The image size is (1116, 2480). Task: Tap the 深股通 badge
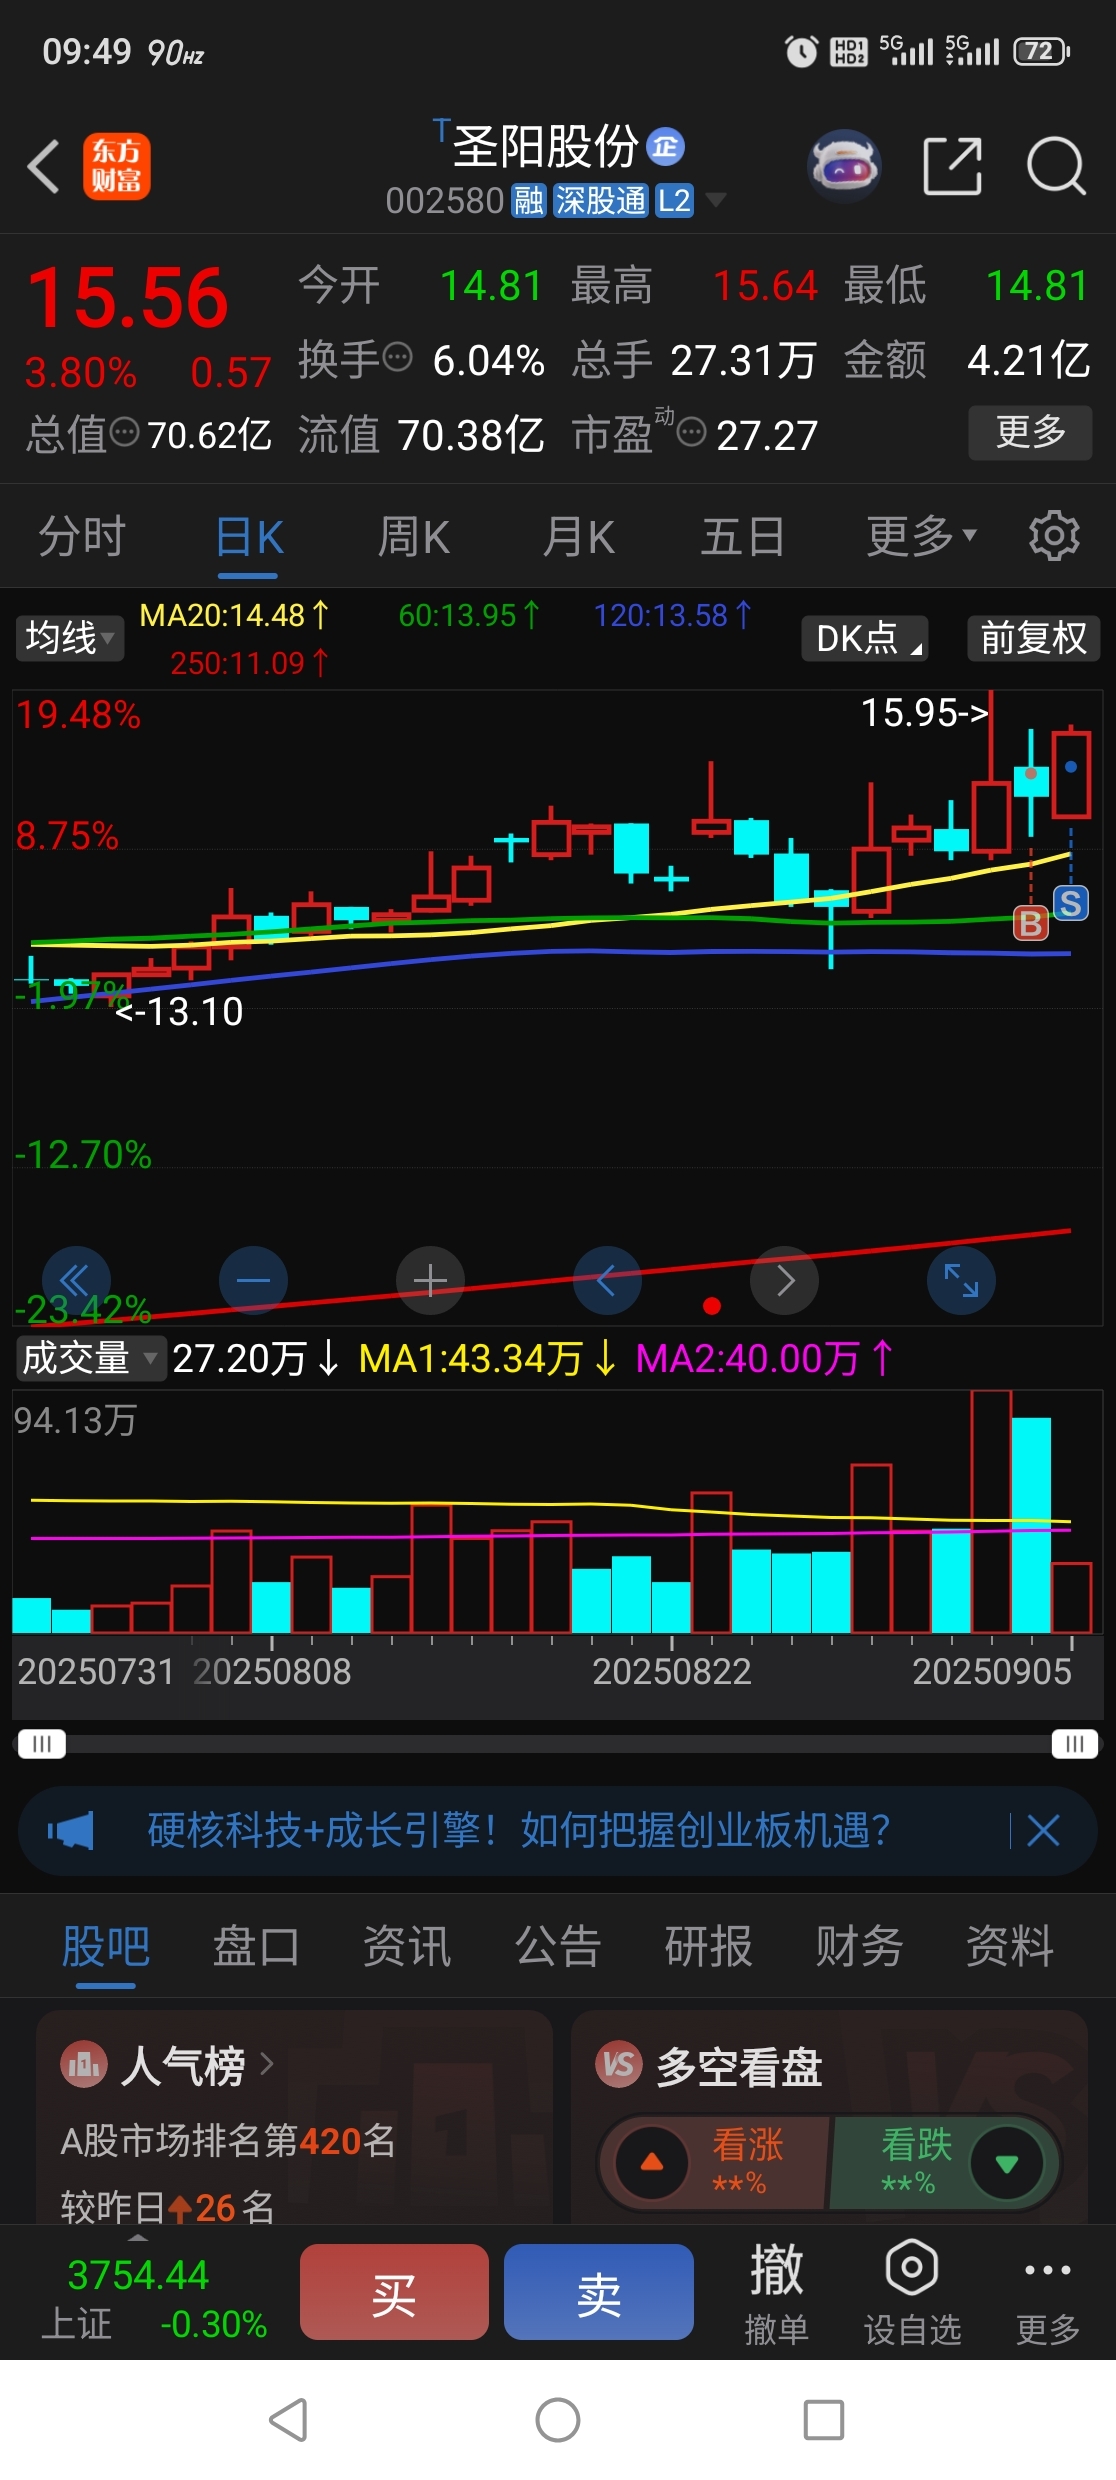click(x=601, y=201)
